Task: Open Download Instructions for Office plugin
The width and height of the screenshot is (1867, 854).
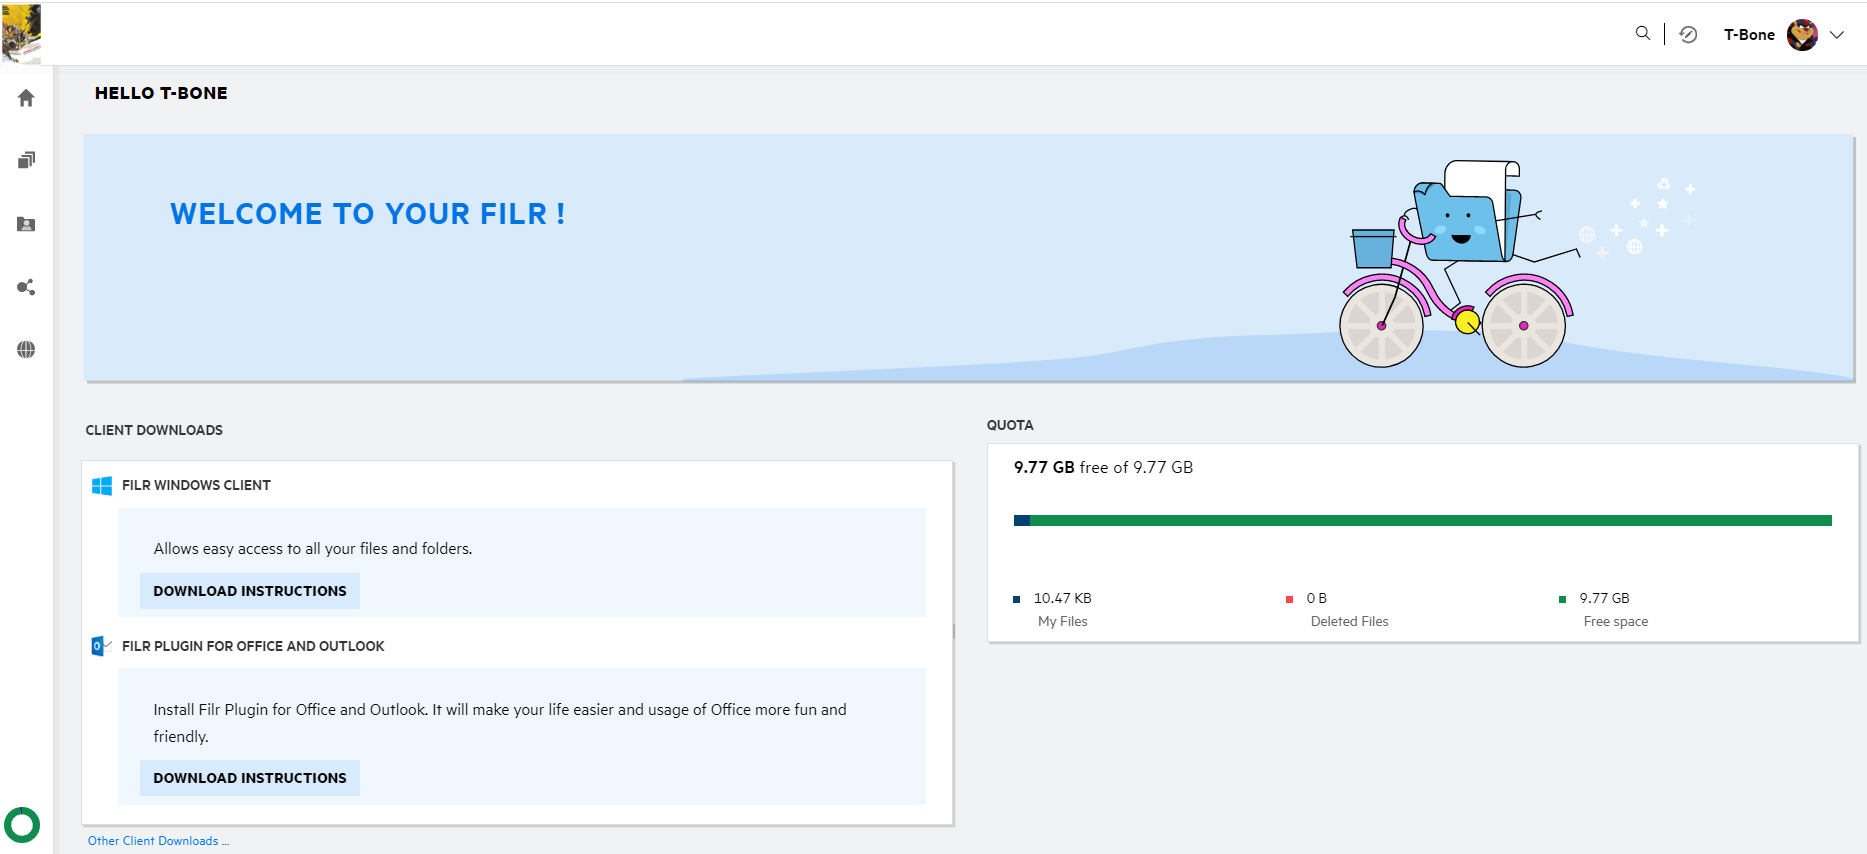Action: point(250,778)
